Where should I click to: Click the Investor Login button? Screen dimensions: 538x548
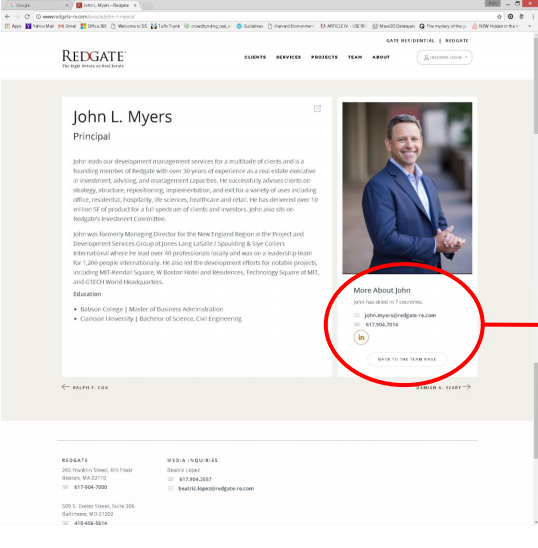click(444, 57)
